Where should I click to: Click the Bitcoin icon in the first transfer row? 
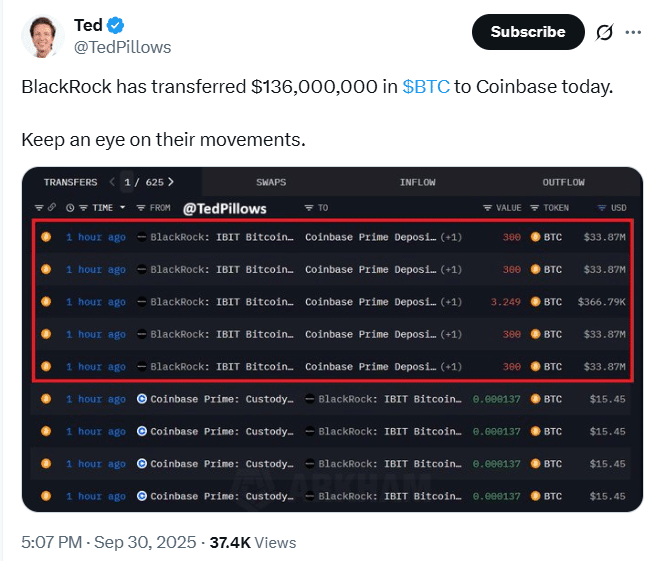[46, 237]
